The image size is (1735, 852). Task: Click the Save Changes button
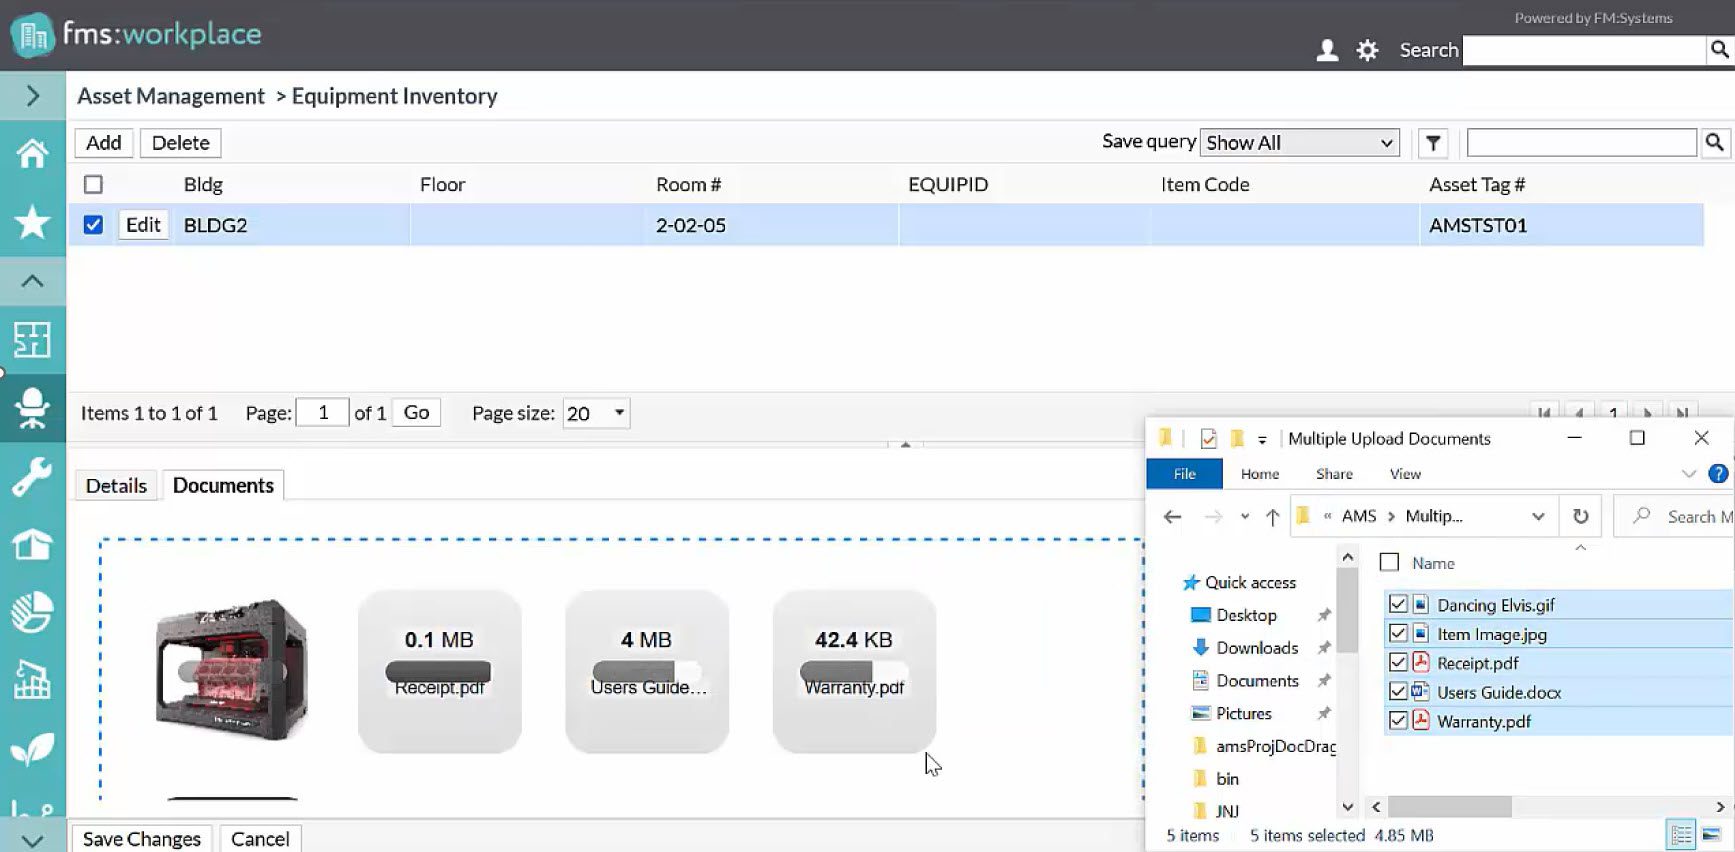(142, 838)
